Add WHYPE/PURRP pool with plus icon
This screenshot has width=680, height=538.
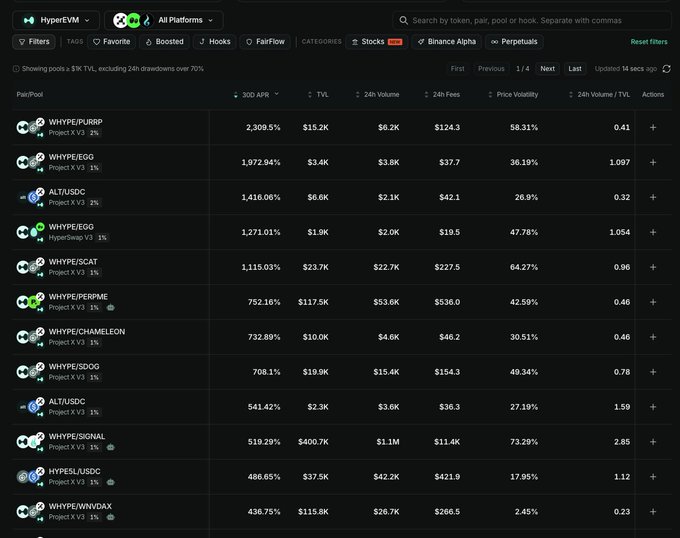pos(653,127)
